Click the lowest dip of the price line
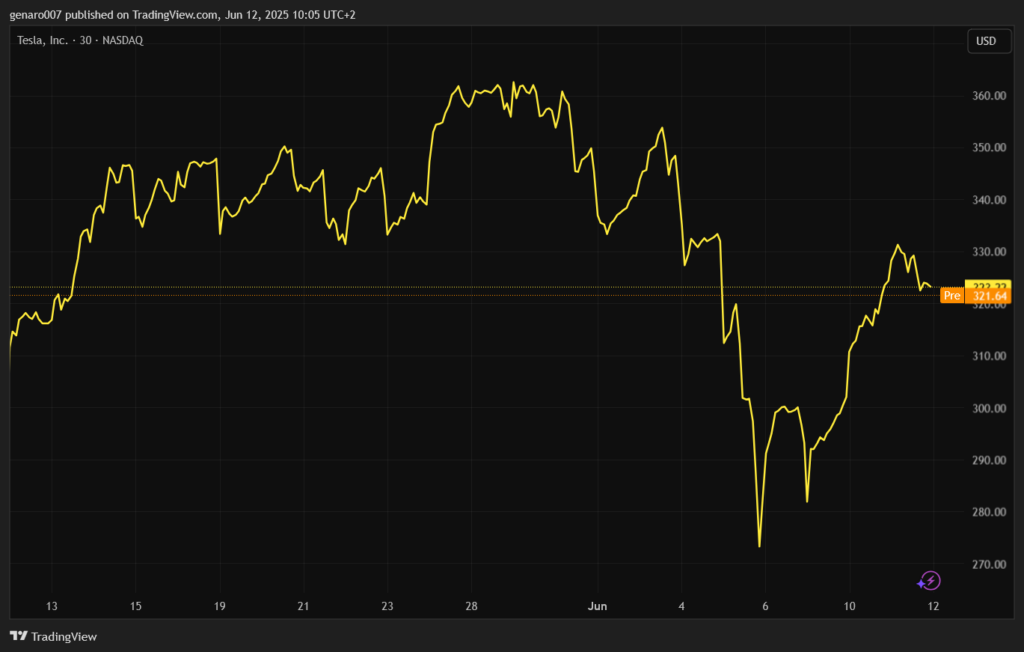 [760, 545]
